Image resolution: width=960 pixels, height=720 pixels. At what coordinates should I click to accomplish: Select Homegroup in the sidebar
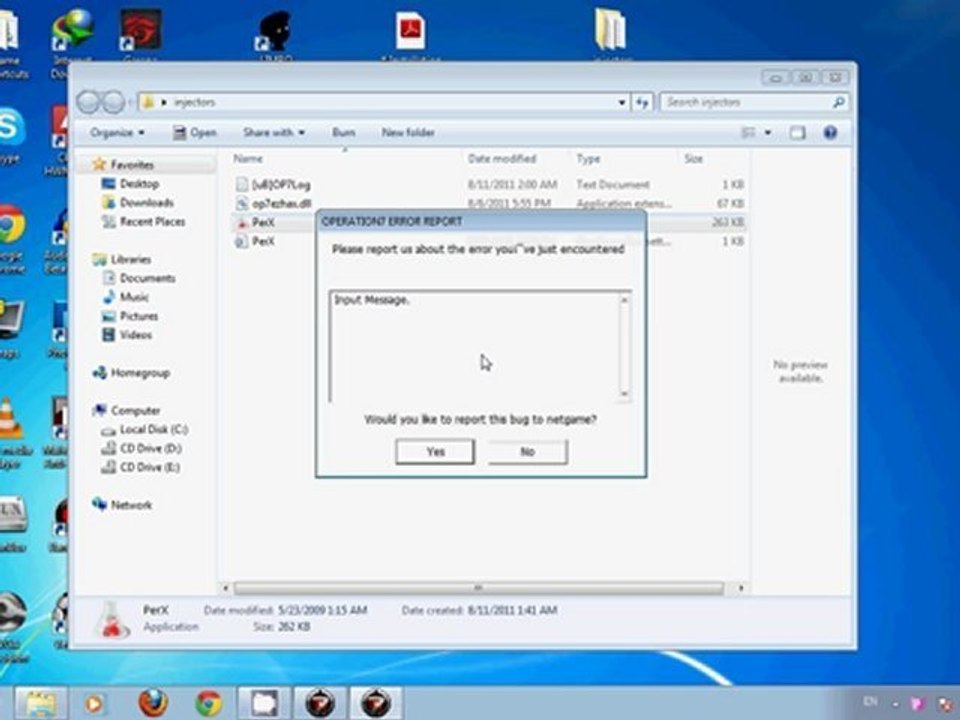point(140,373)
